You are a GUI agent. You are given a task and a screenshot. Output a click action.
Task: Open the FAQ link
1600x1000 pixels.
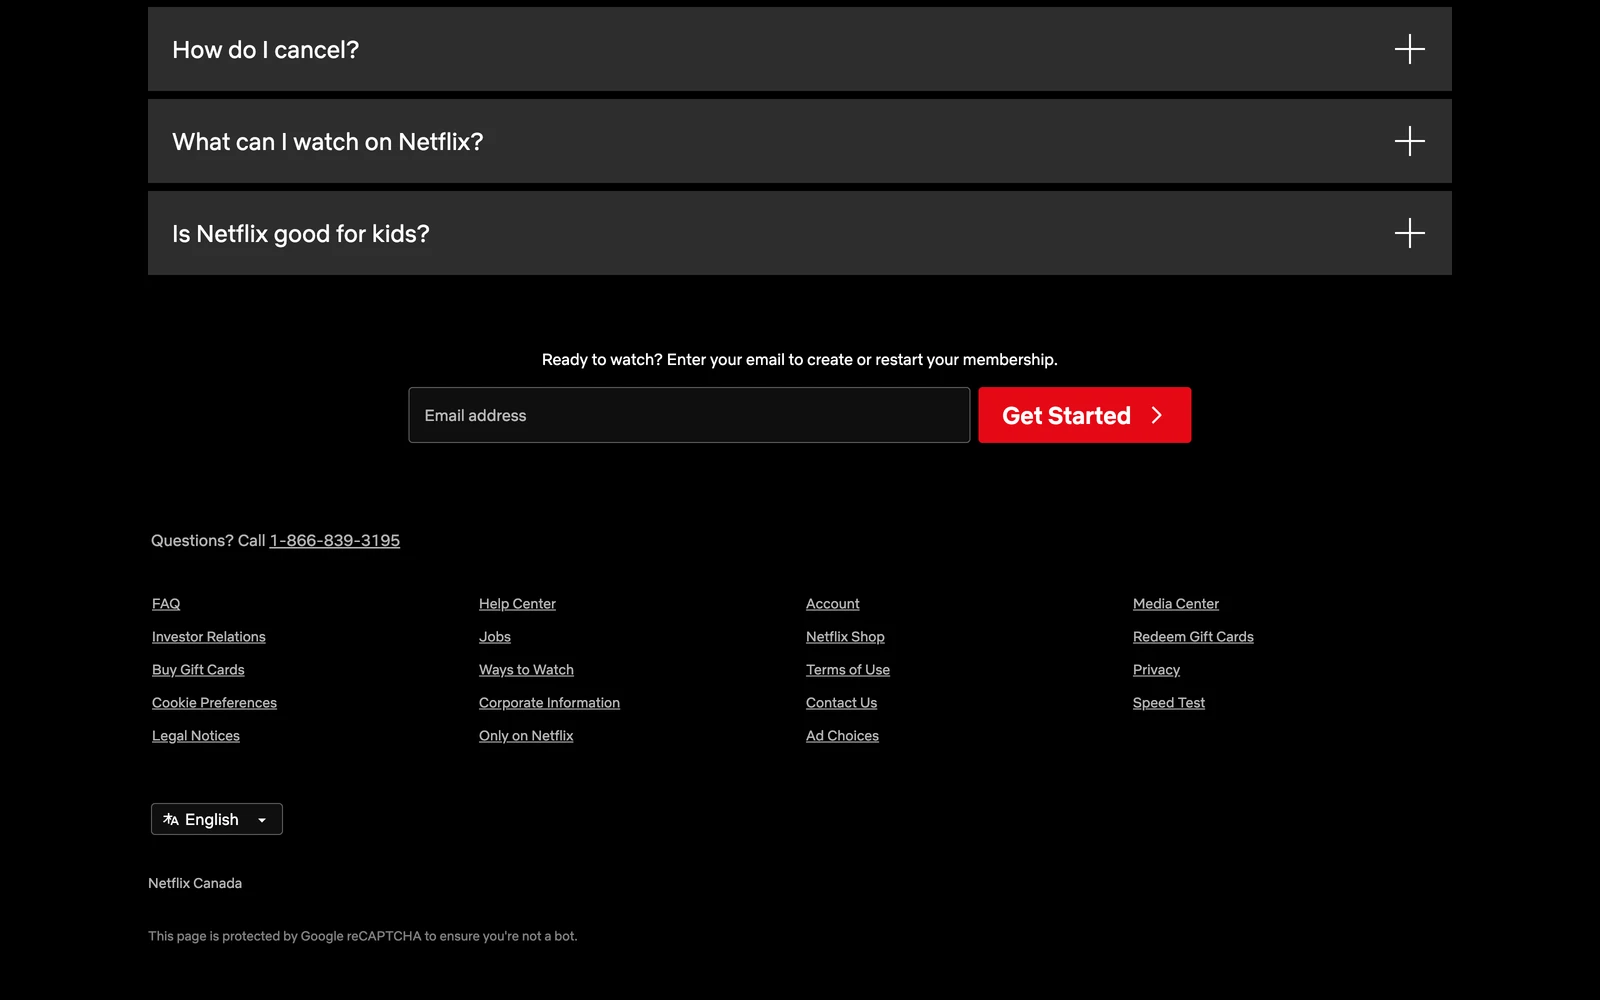(x=166, y=604)
